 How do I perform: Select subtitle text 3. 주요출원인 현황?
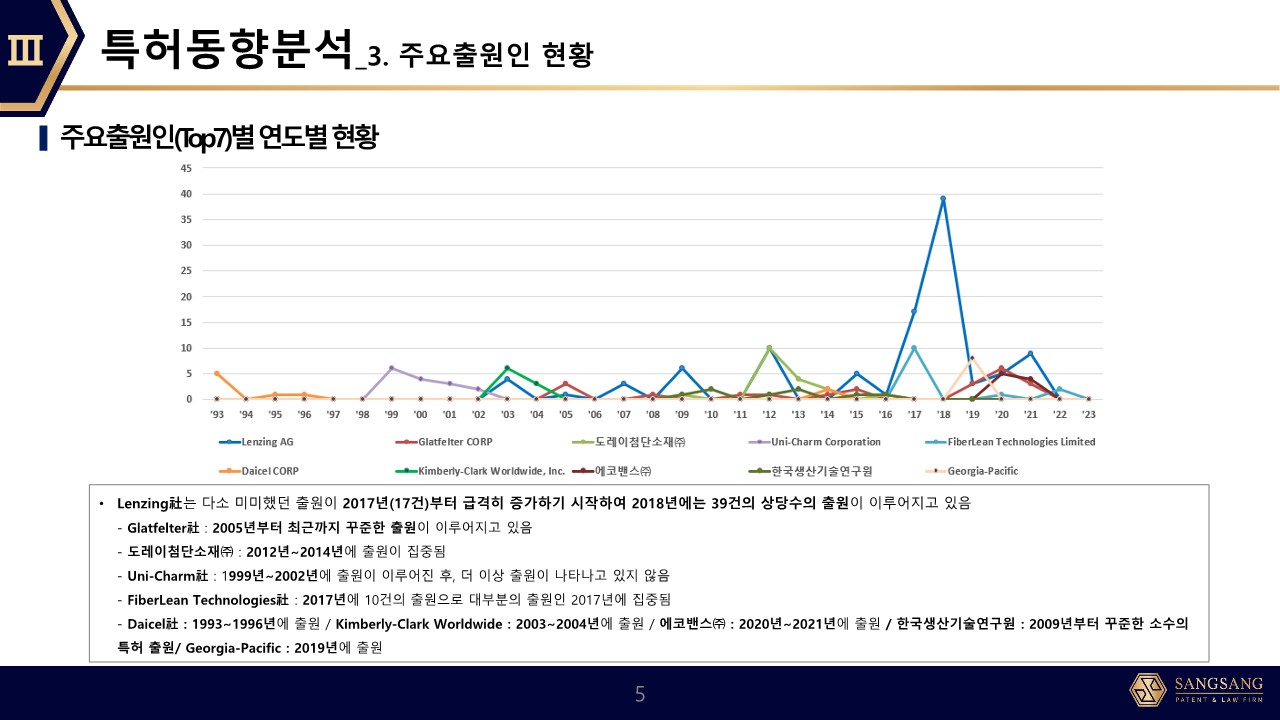[481, 55]
